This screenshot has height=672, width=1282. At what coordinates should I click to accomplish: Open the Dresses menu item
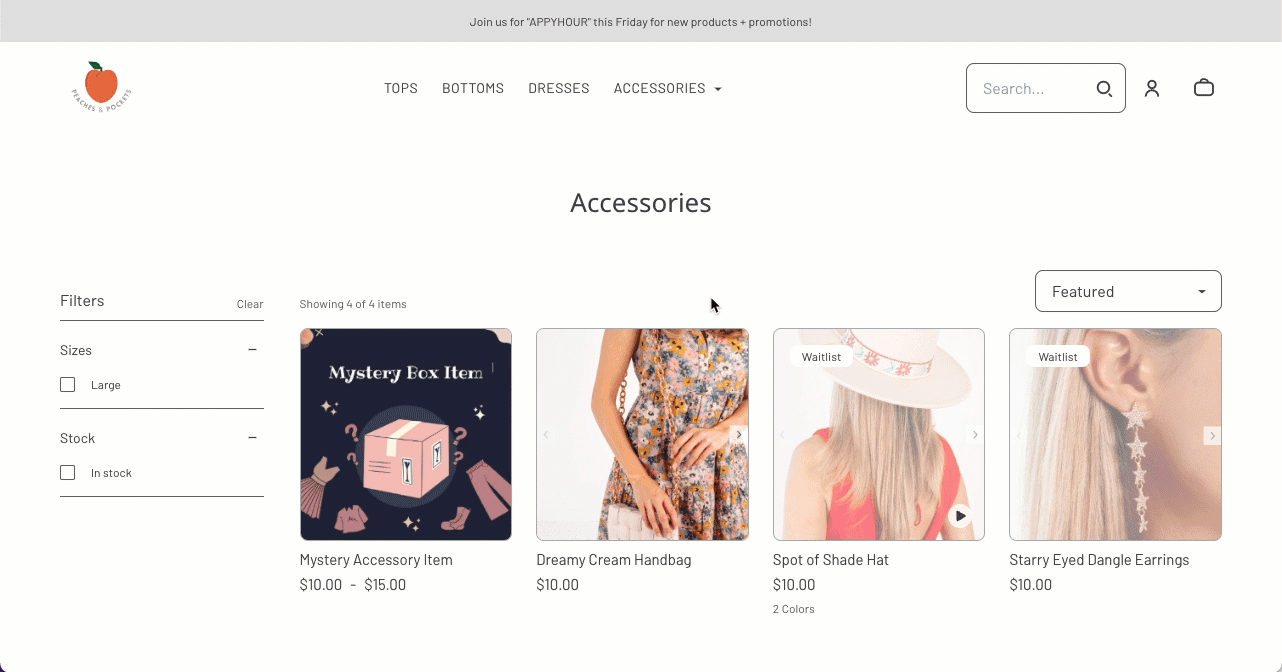[x=559, y=88]
